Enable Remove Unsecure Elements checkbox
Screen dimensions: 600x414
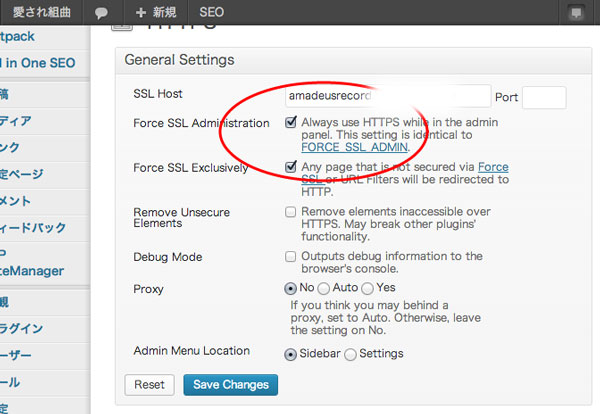[x=290, y=212]
